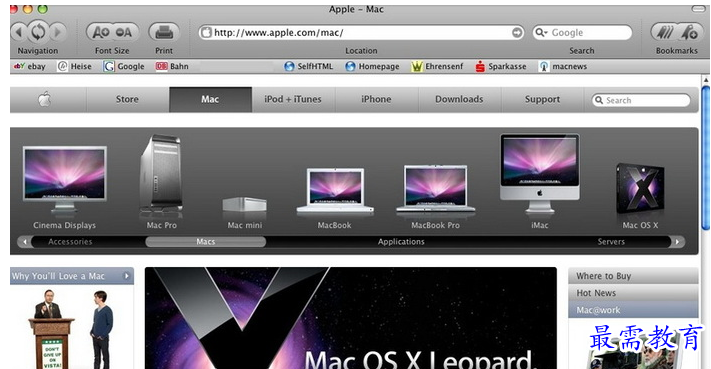Open the iPod + iTunes tab
711x369 pixels.
[x=293, y=99]
